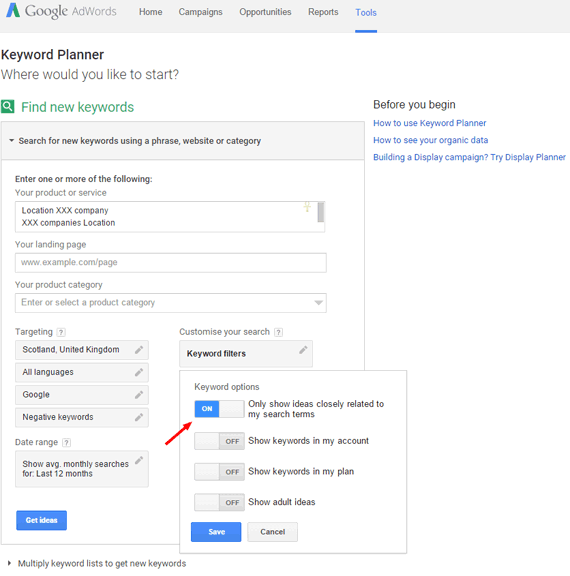
Task: Open the Targeting help question mark
Action: tap(61, 332)
